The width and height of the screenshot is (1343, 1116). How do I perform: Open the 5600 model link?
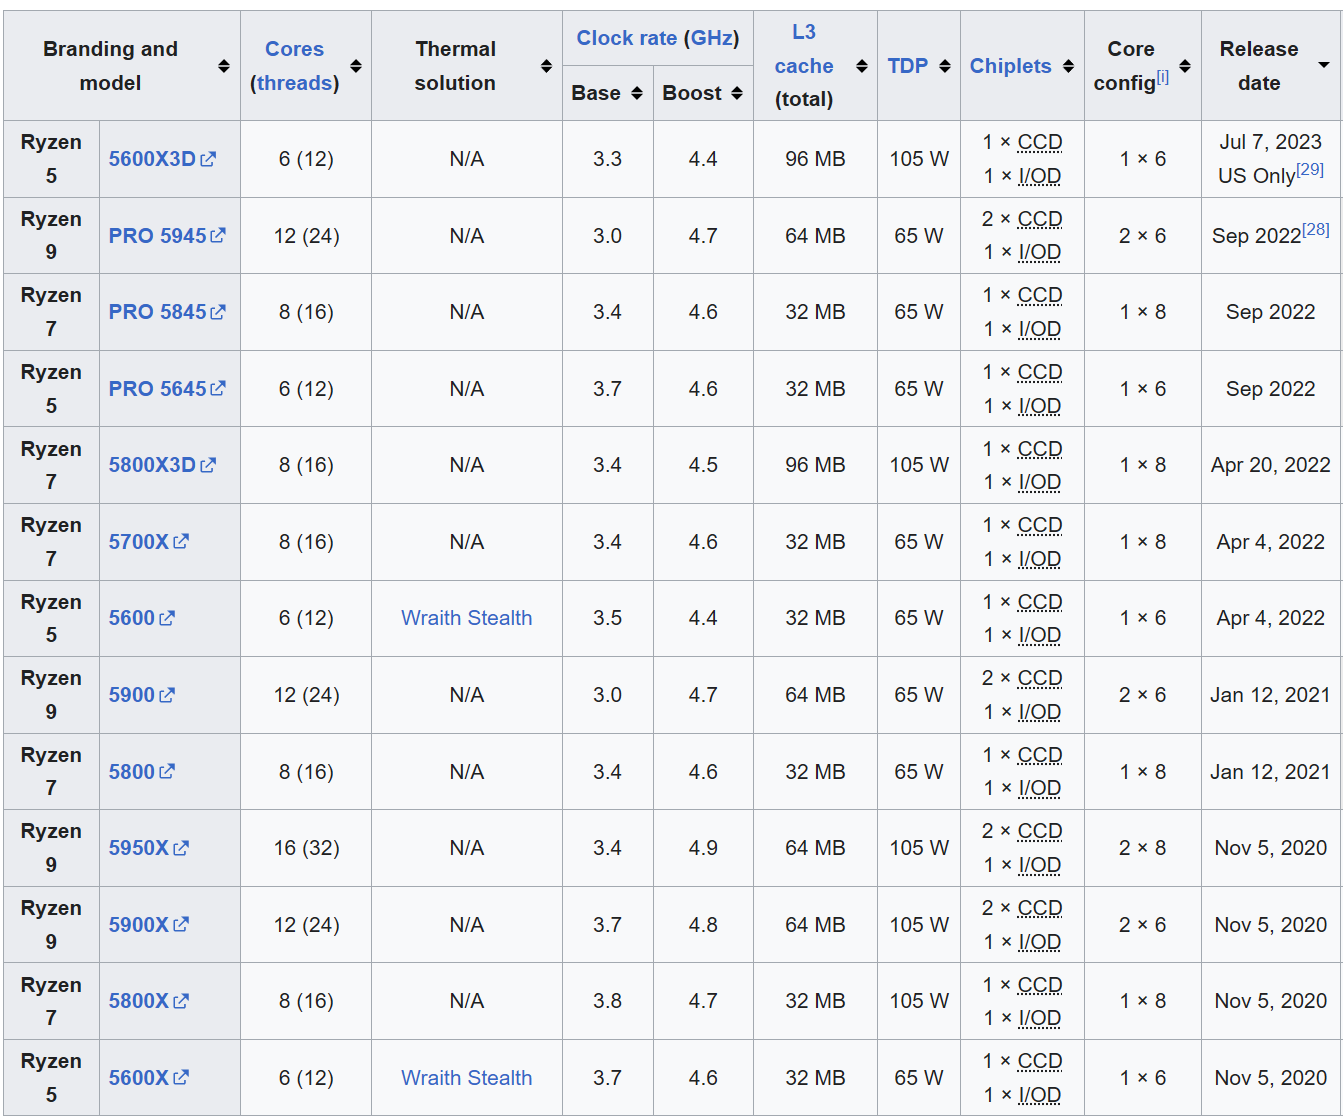tap(142, 618)
